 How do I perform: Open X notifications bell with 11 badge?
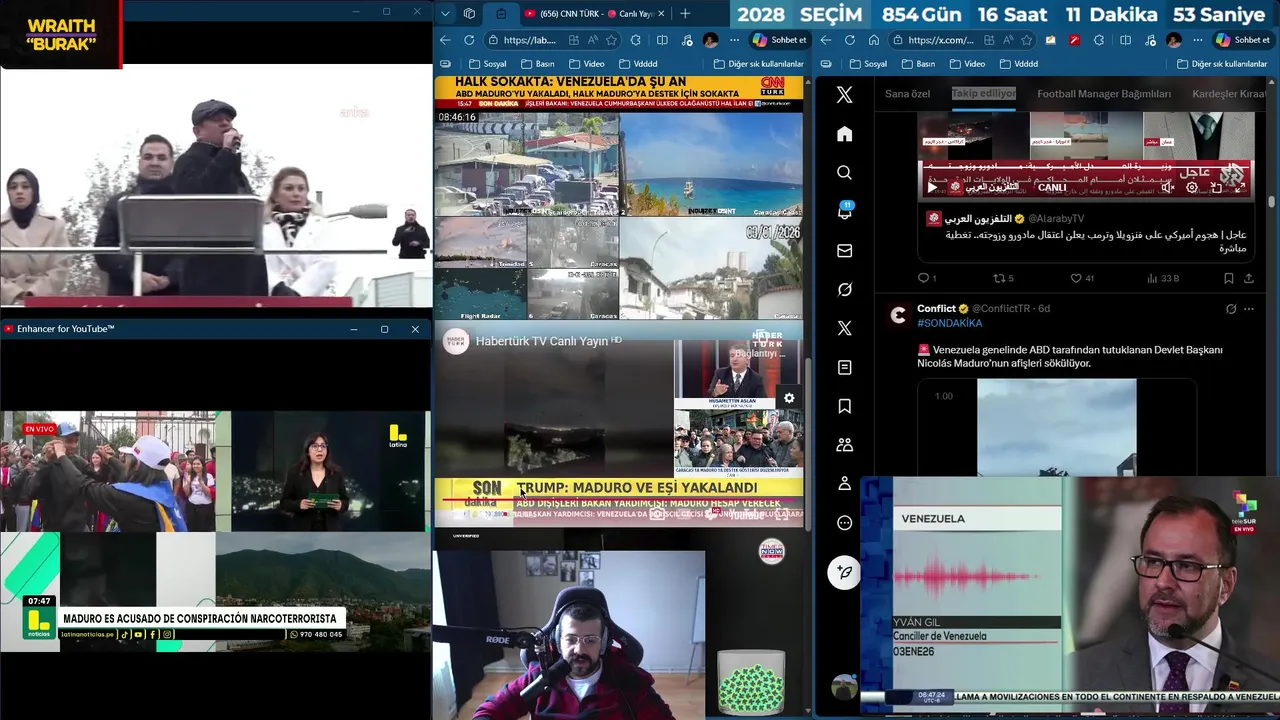click(x=844, y=211)
